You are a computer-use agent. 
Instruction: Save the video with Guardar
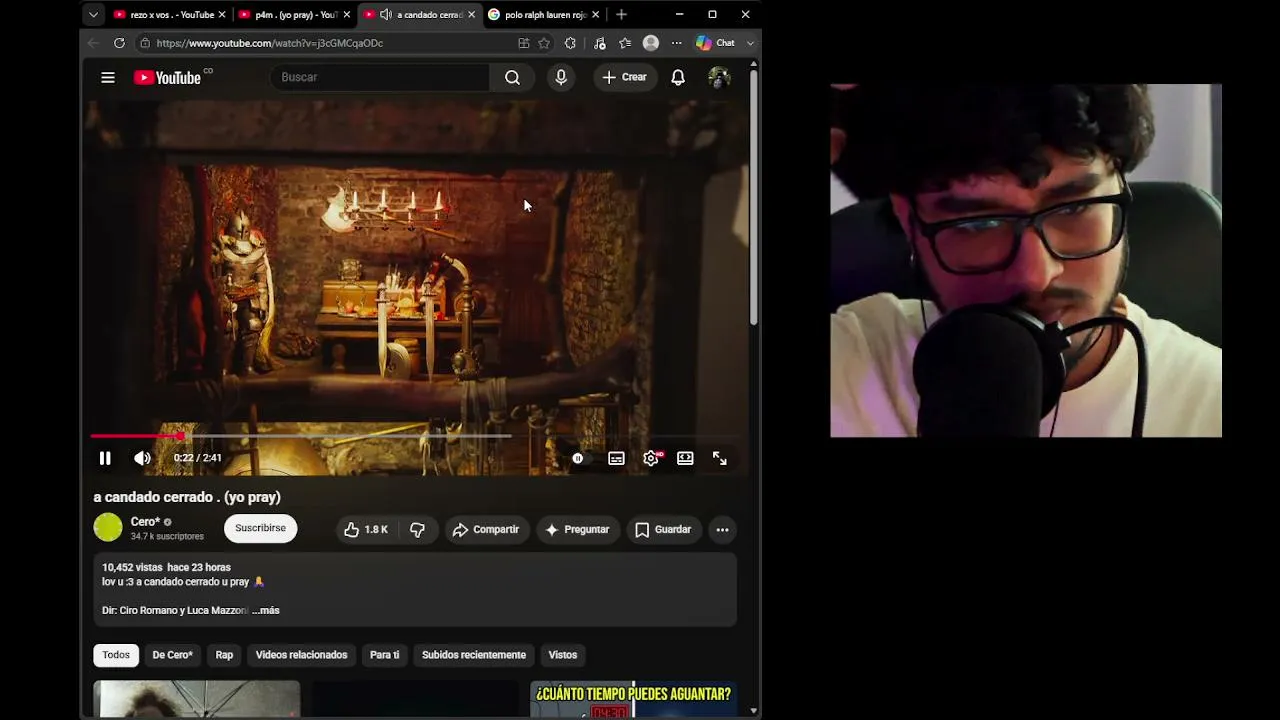point(663,530)
